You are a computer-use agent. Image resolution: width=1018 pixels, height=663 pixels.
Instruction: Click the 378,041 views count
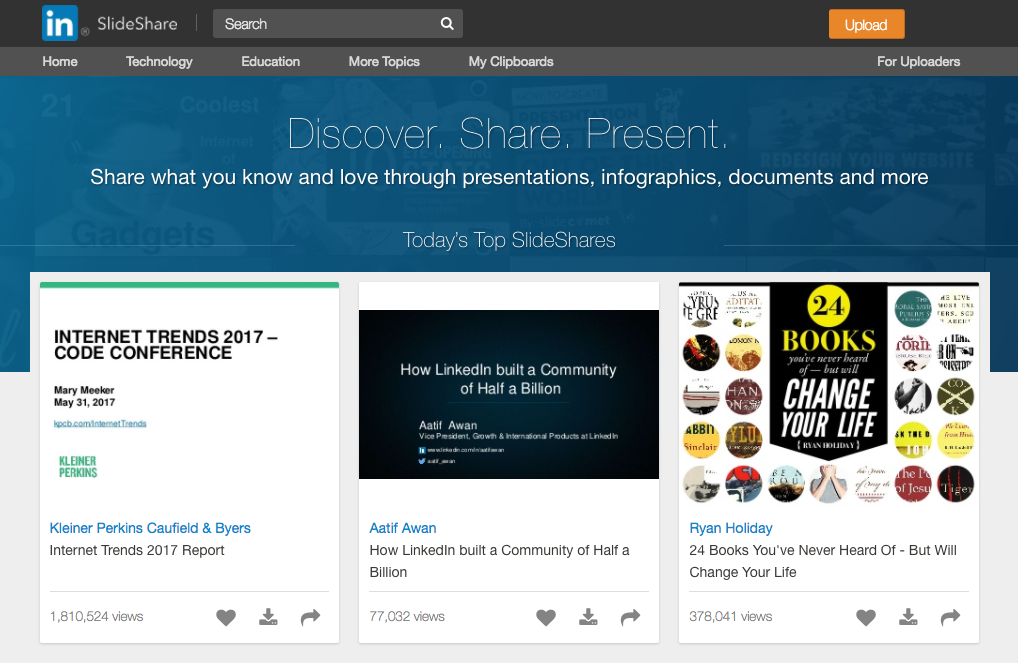731,616
